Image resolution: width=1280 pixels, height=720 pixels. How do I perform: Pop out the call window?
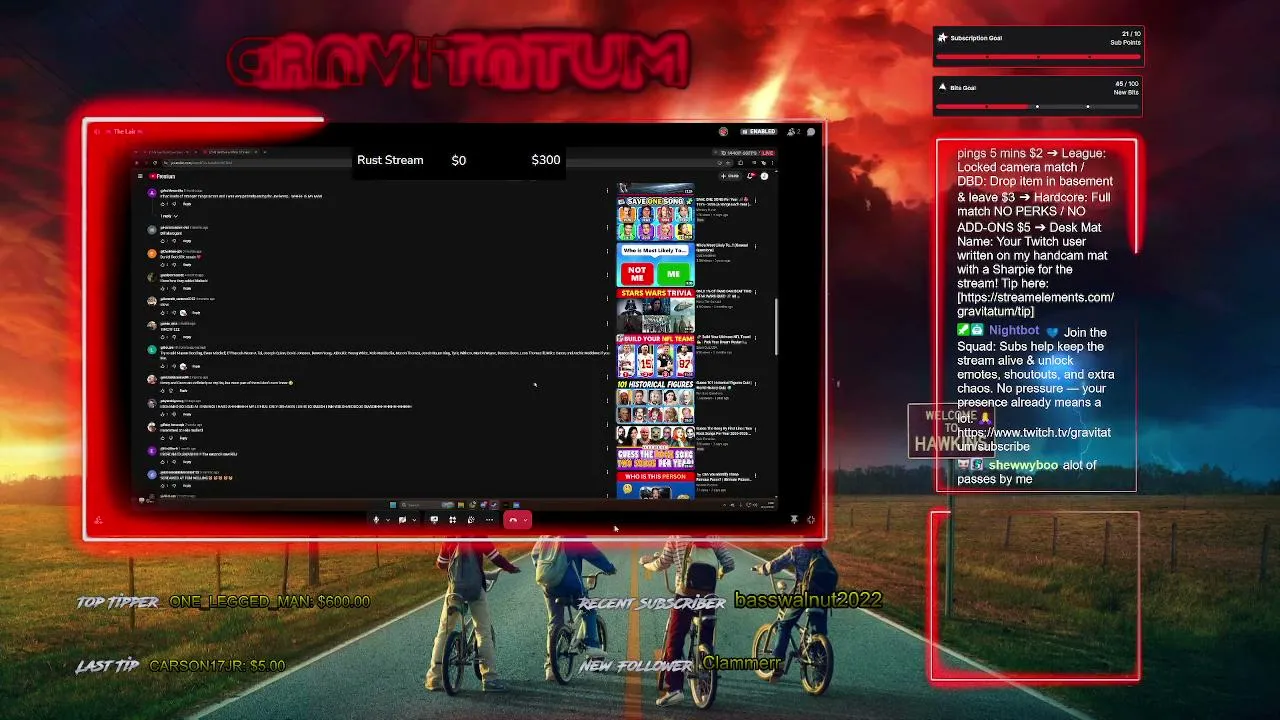tap(794, 520)
